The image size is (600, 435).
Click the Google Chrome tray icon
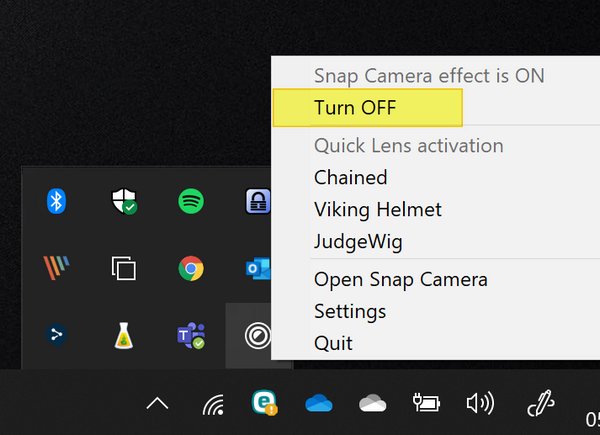point(191,268)
